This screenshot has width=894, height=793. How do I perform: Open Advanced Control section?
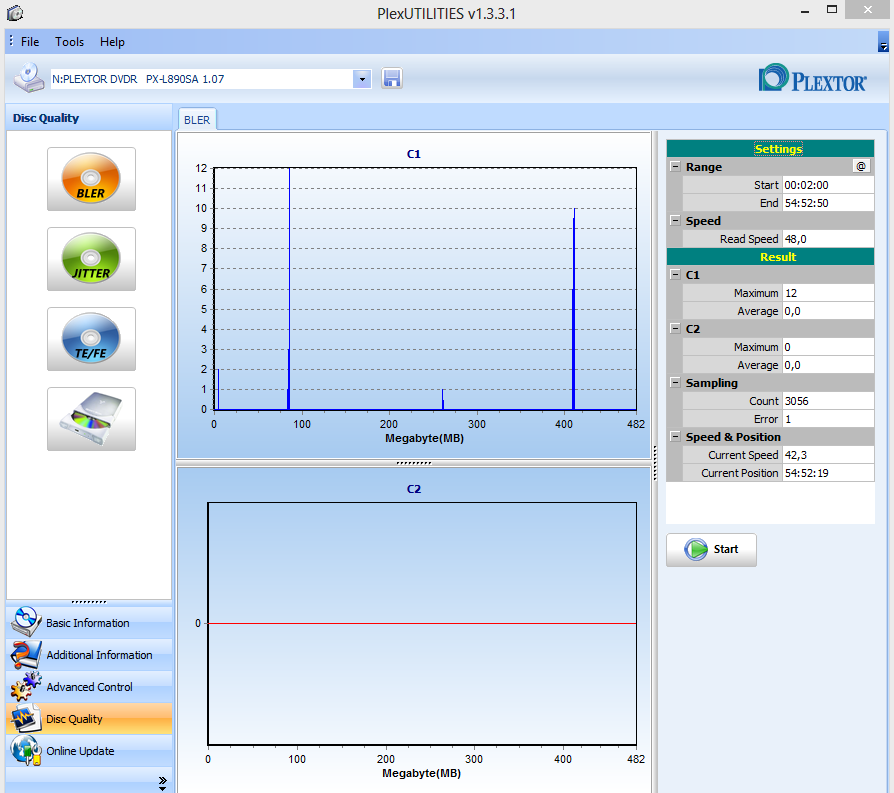pyautogui.click(x=89, y=686)
